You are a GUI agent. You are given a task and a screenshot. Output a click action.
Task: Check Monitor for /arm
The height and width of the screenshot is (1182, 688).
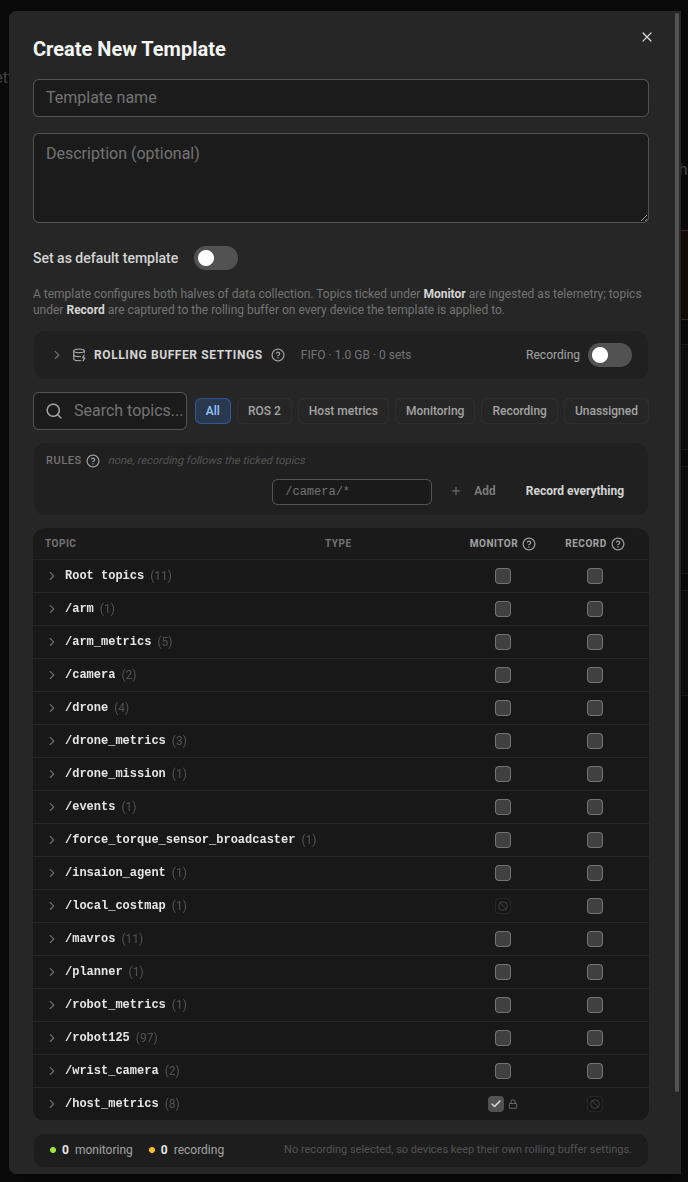coord(503,608)
